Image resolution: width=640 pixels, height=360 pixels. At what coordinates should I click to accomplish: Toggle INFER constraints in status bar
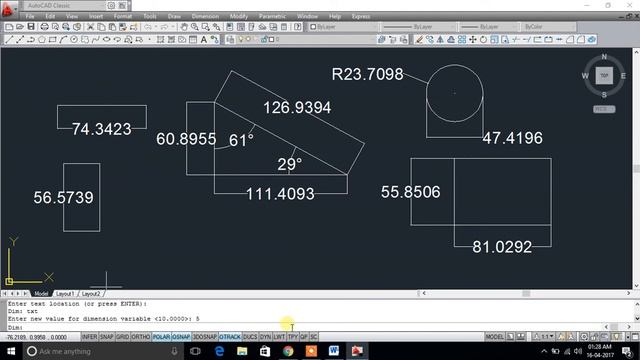(89, 337)
